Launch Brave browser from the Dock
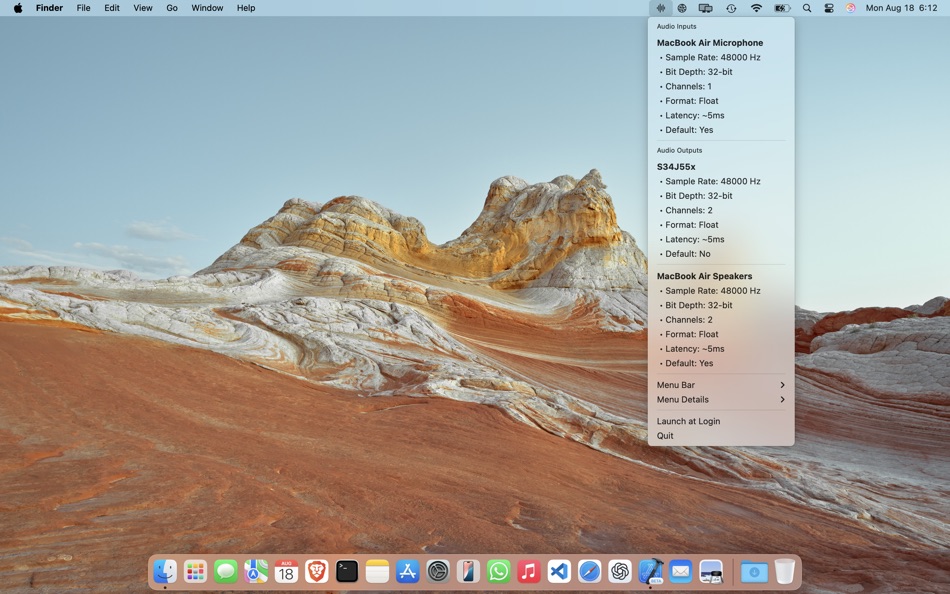950x594 pixels. tap(316, 571)
